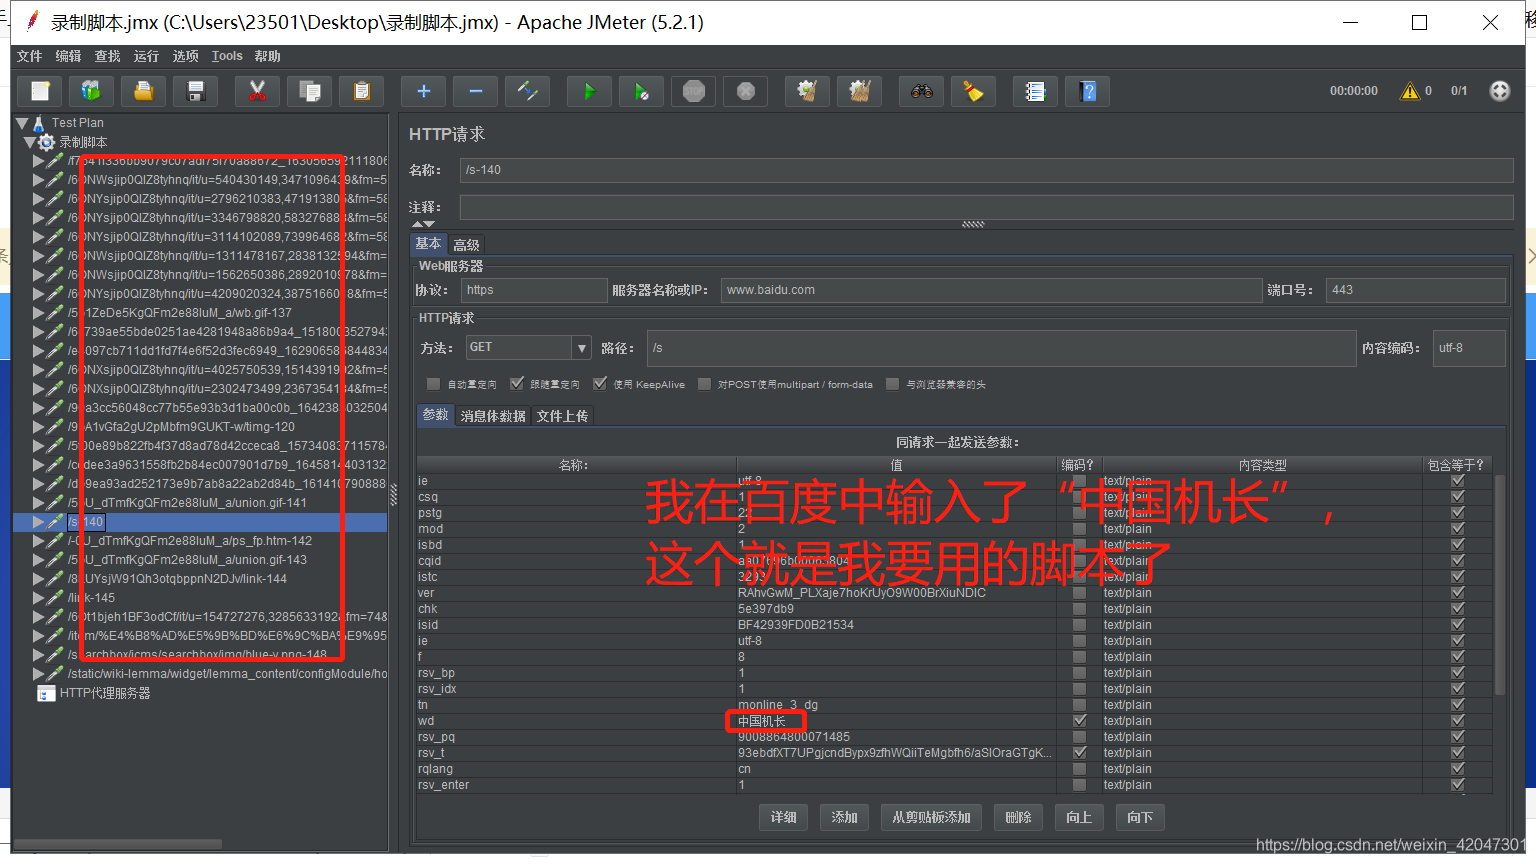The width and height of the screenshot is (1536, 864).
Task: Click the Copy icon in the toolbar
Action: pos(310,91)
